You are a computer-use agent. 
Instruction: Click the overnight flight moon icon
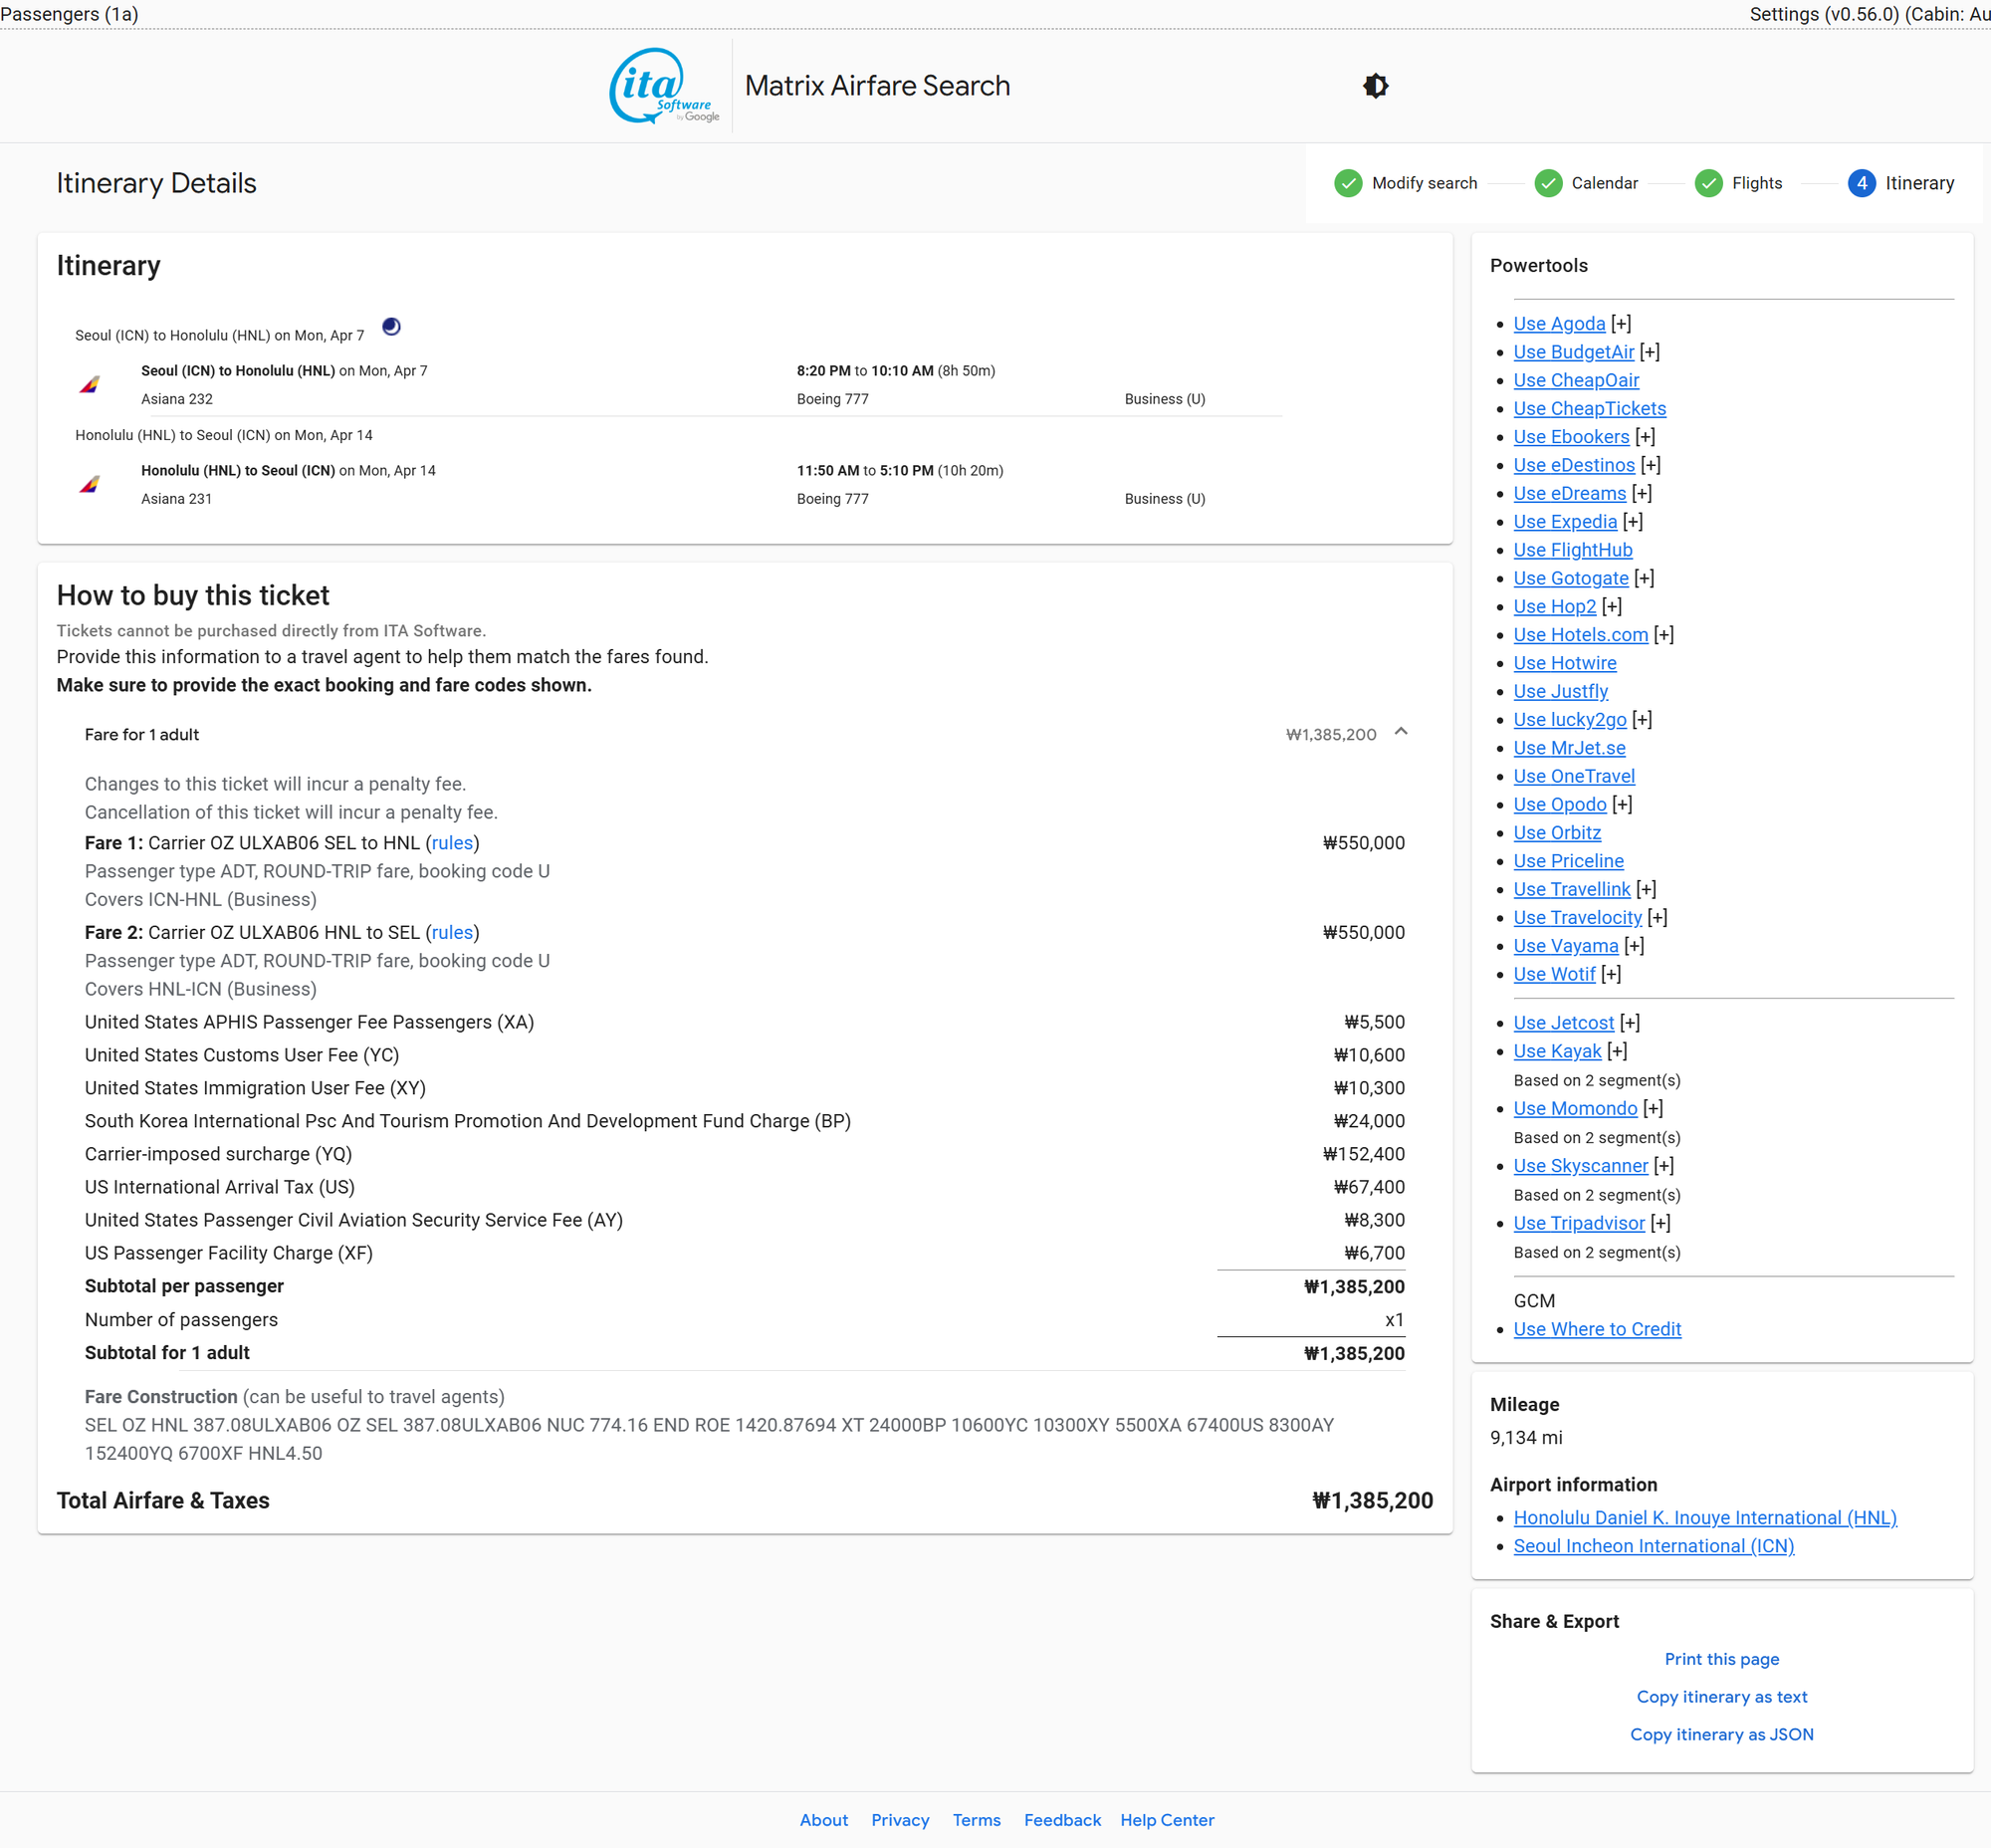tap(391, 327)
